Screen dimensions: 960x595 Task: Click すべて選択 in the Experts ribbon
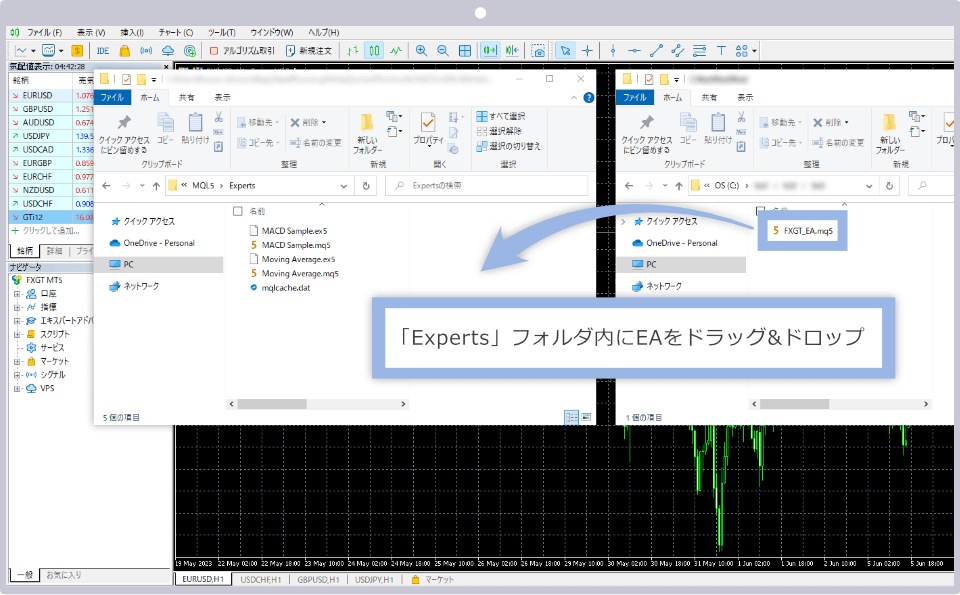501,116
